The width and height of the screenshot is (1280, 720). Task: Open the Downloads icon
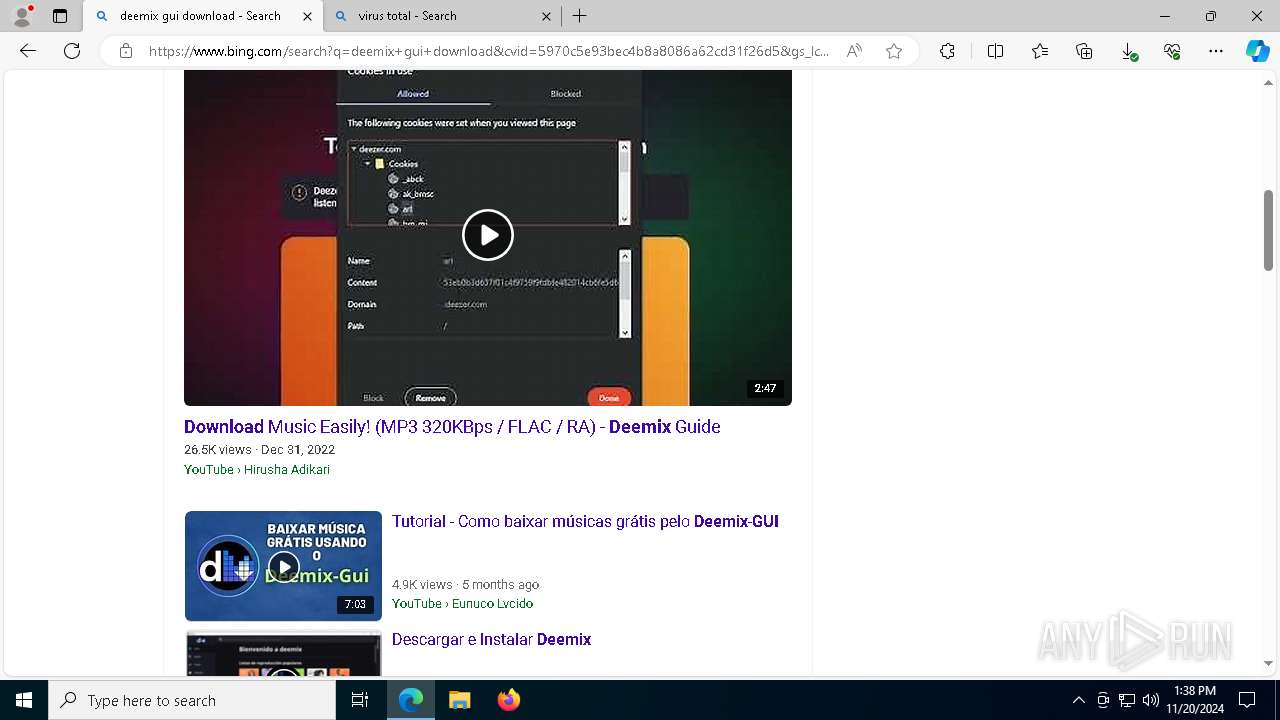[x=1128, y=51]
